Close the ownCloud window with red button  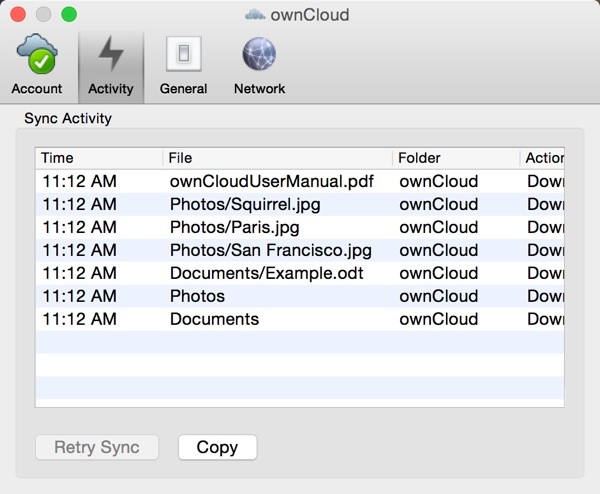point(18,15)
